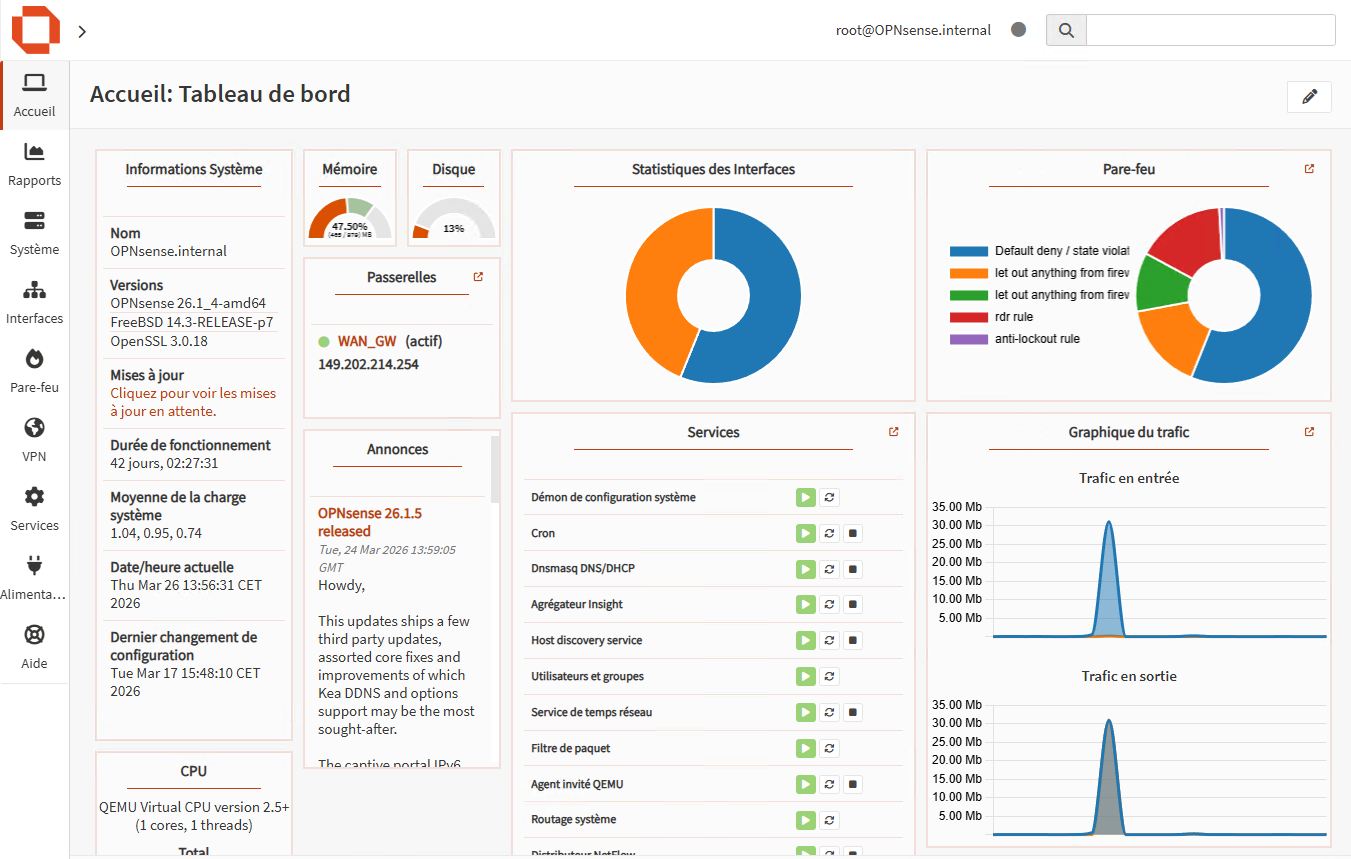The width and height of the screenshot is (1351, 859).
Task: Expand the sidebar with chevron arrow
Action: point(82,31)
